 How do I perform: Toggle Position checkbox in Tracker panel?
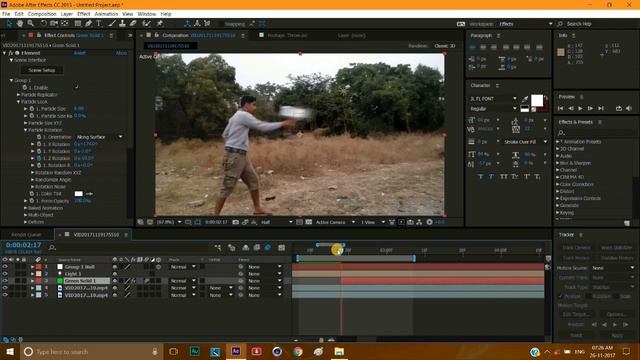(x=560, y=296)
